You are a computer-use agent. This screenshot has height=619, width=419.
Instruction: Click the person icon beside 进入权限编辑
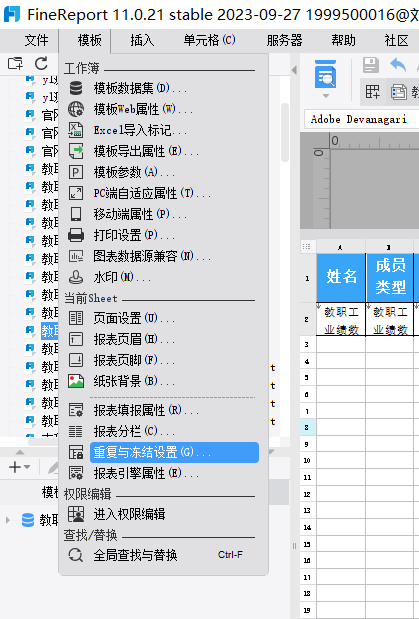(x=76, y=514)
